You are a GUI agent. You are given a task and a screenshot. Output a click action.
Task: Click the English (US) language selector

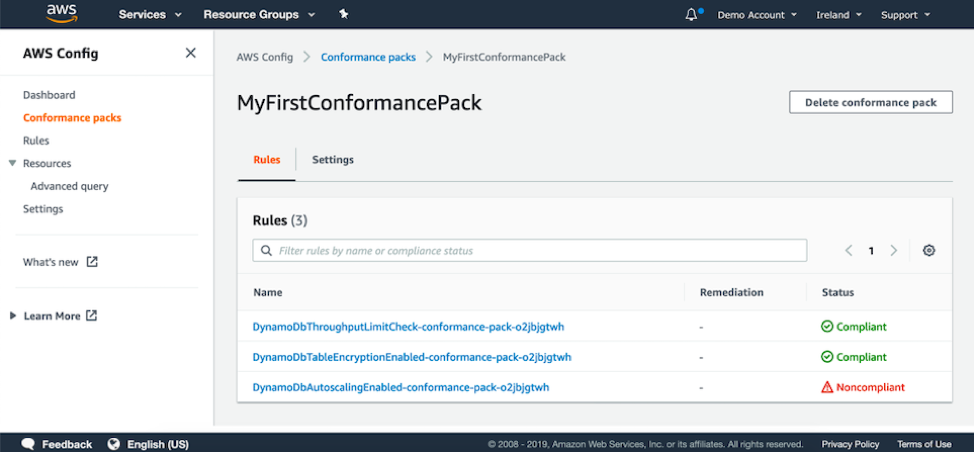click(x=158, y=444)
